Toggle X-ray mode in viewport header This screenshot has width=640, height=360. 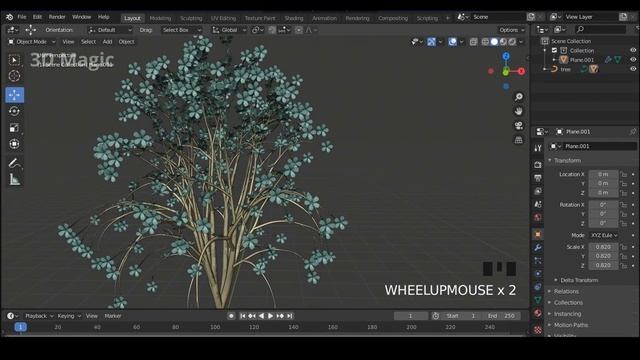(473, 42)
